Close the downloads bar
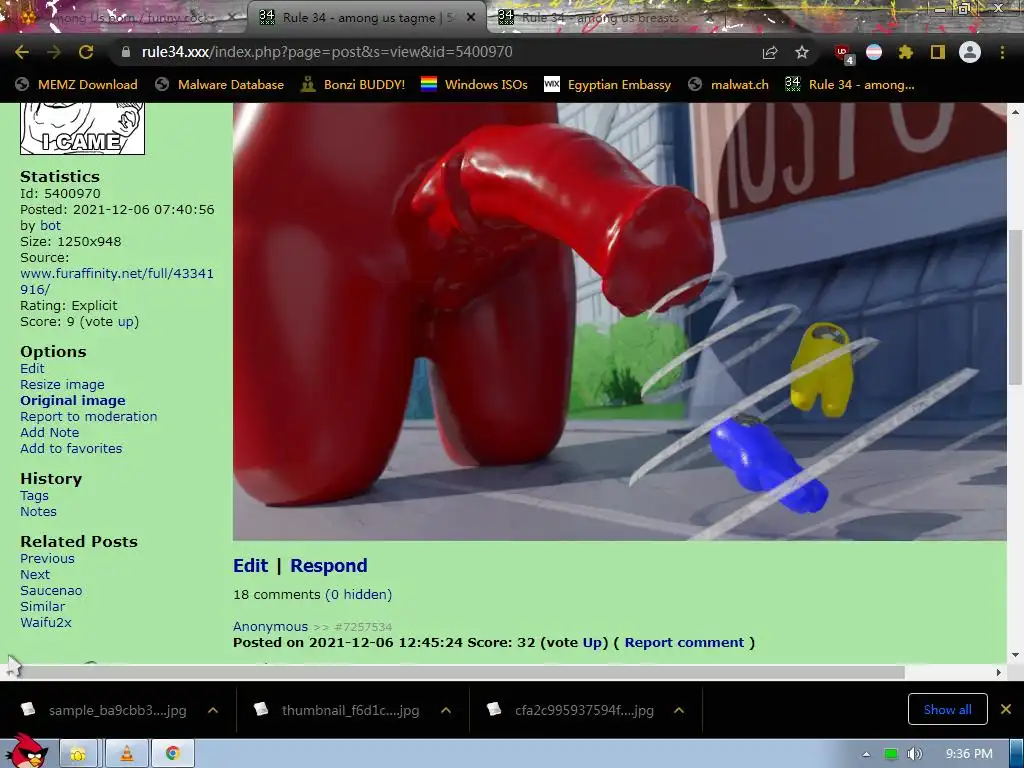The height and width of the screenshot is (768, 1024). click(x=1006, y=709)
